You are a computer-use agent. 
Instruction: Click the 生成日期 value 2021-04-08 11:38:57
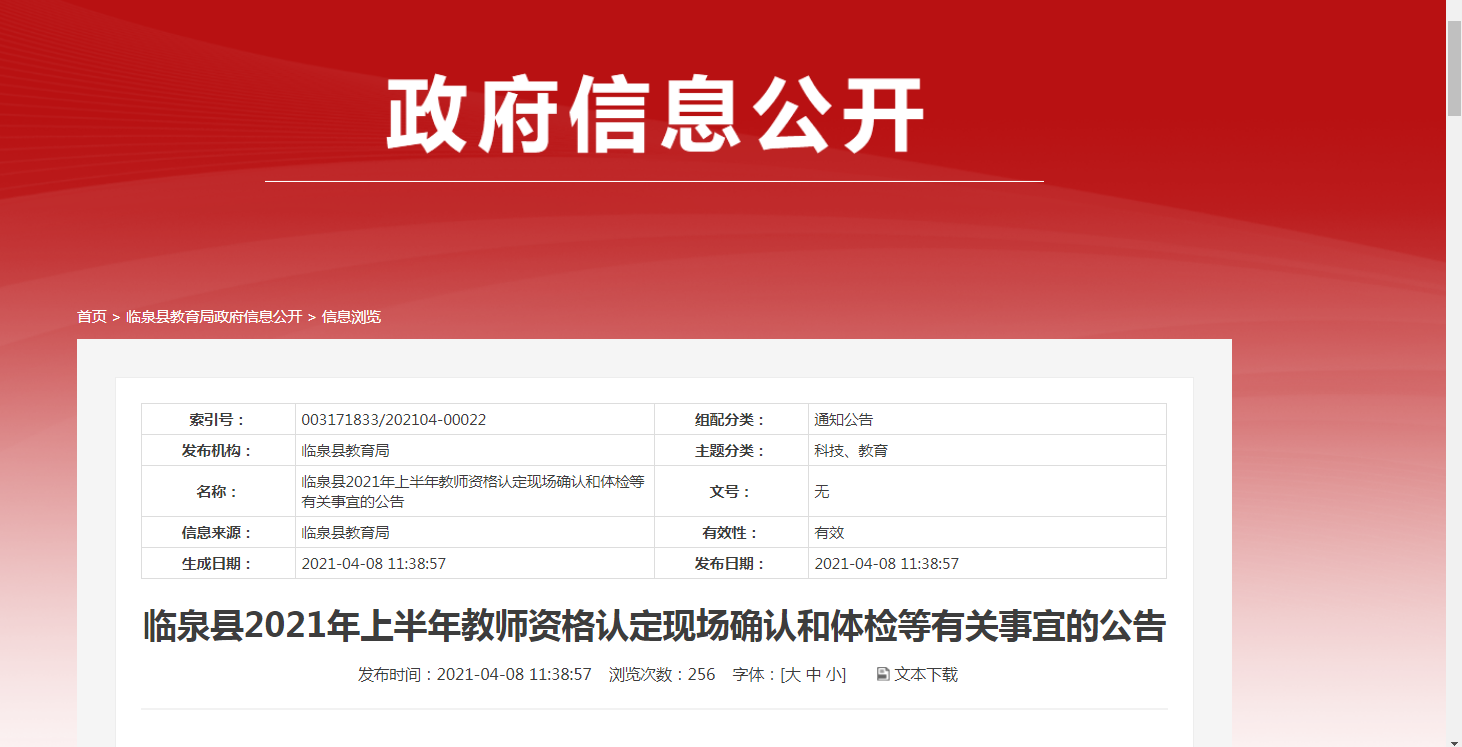[x=374, y=564]
